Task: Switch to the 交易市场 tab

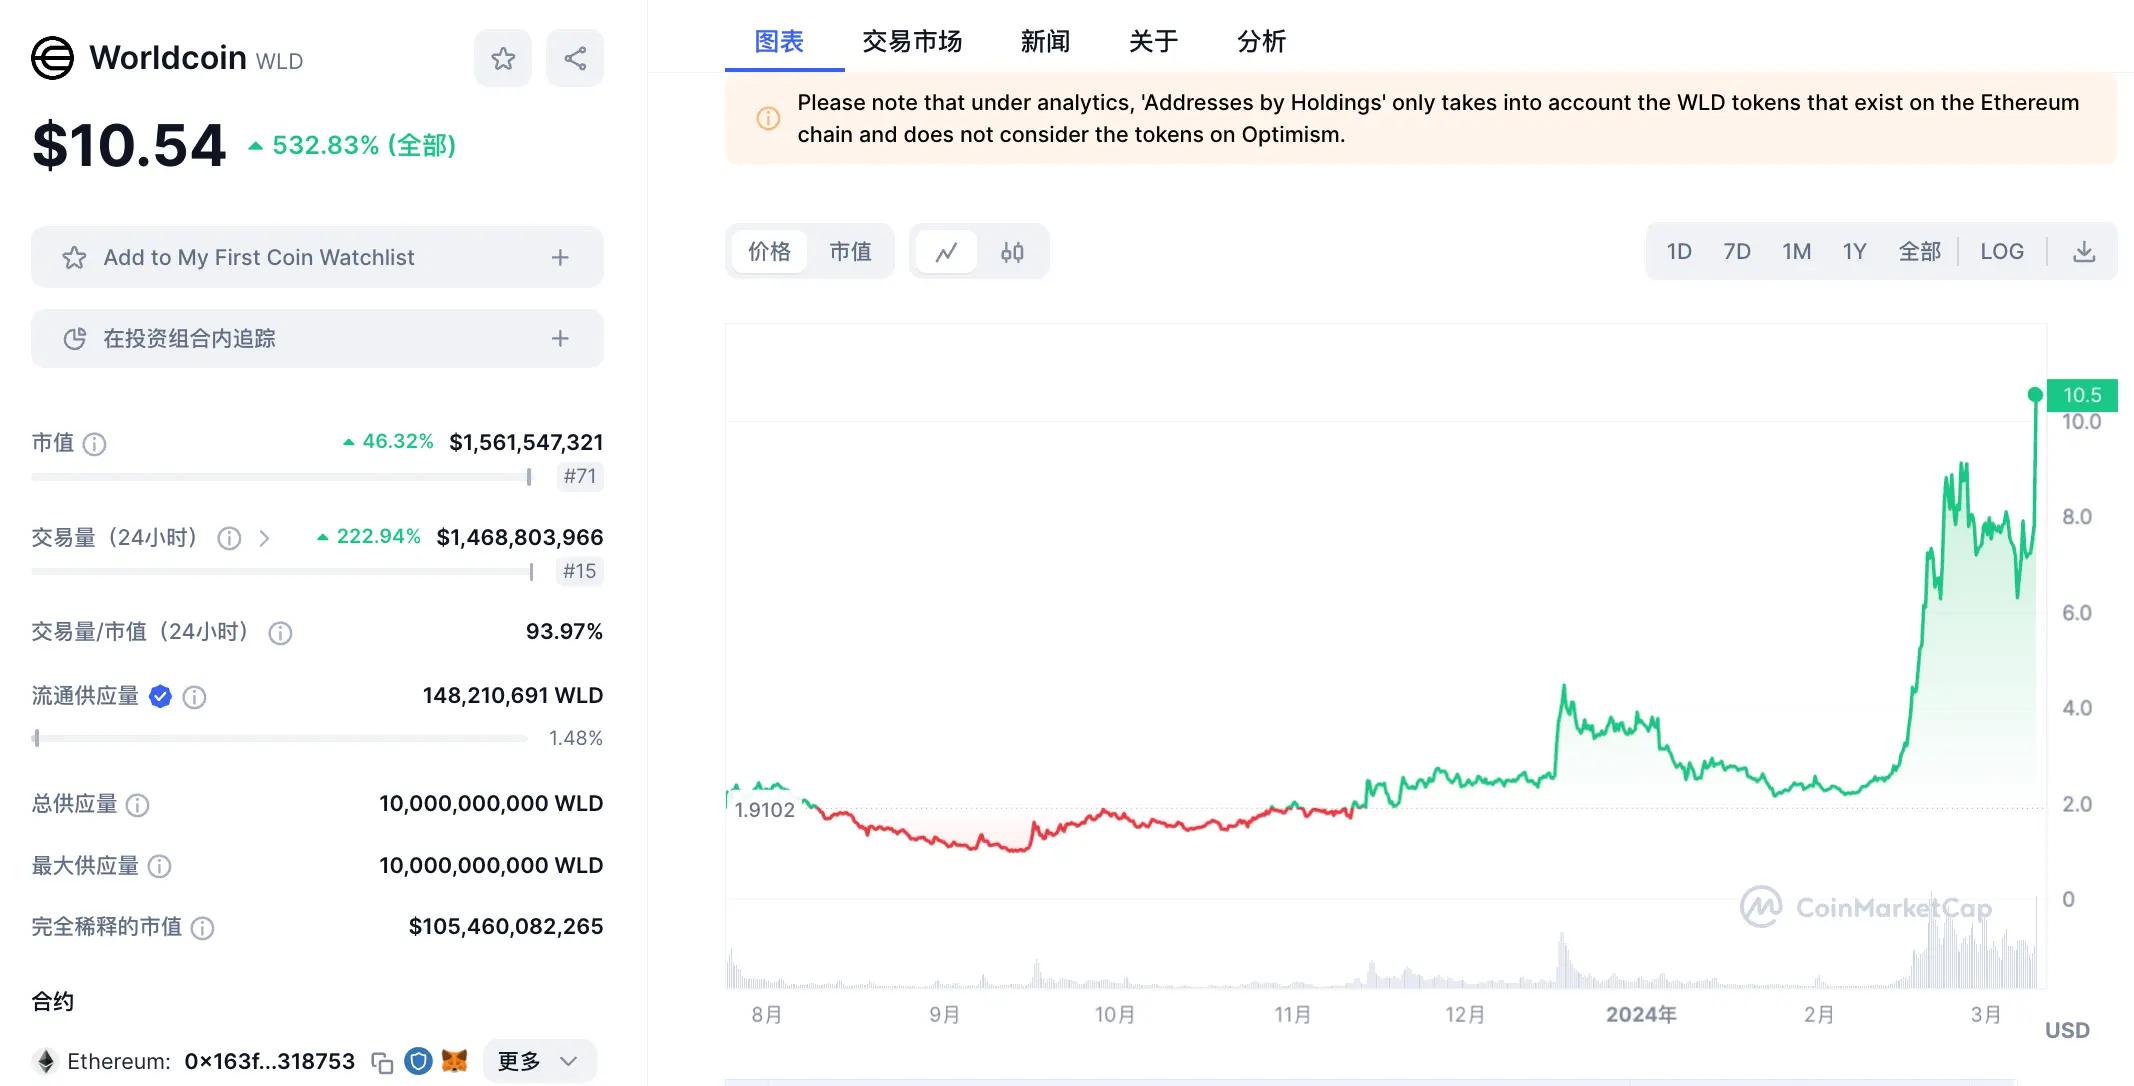Action: pyautogui.click(x=911, y=41)
